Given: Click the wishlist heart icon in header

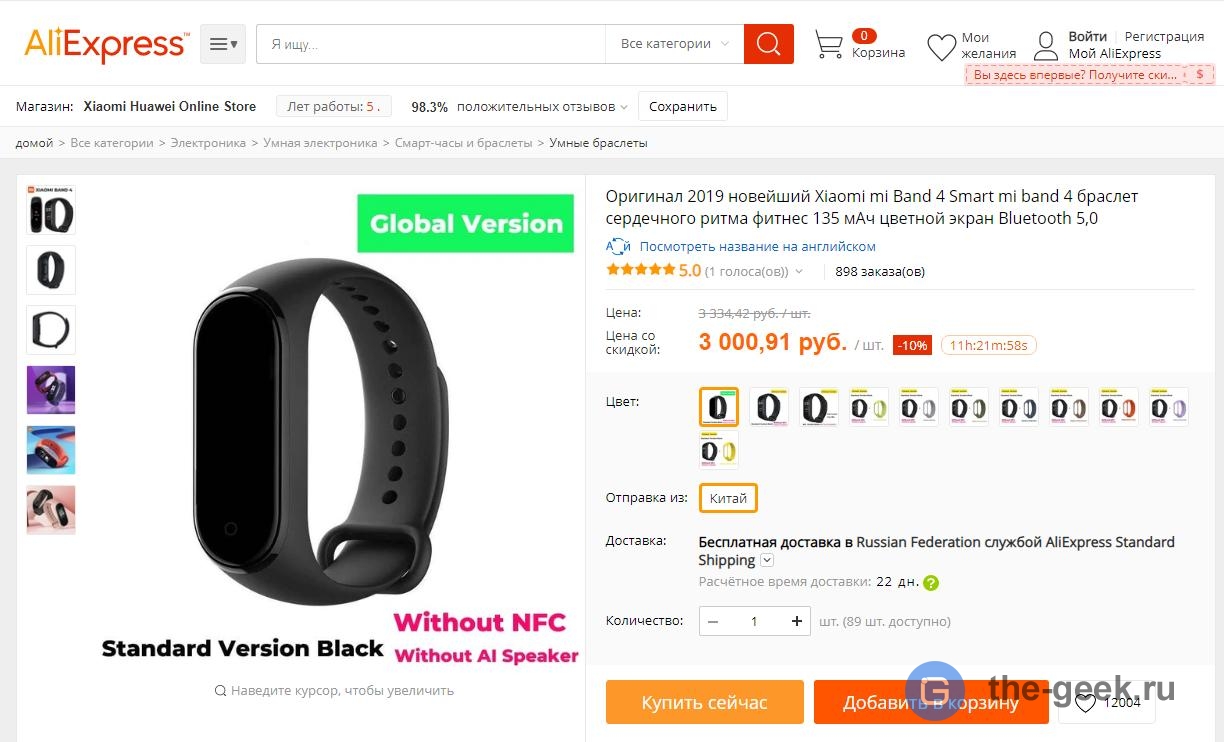Looking at the screenshot, I should pos(941,46).
